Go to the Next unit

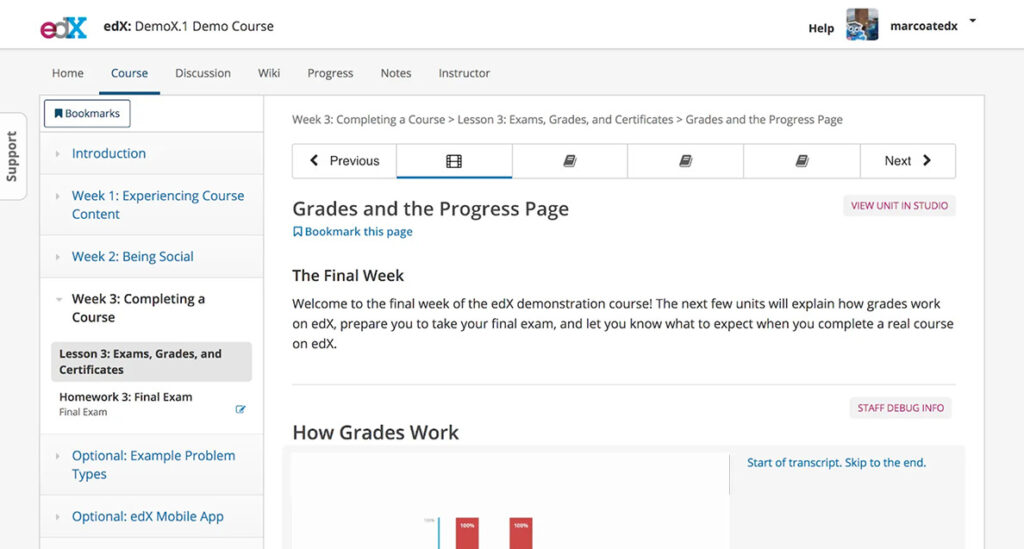[x=908, y=161]
